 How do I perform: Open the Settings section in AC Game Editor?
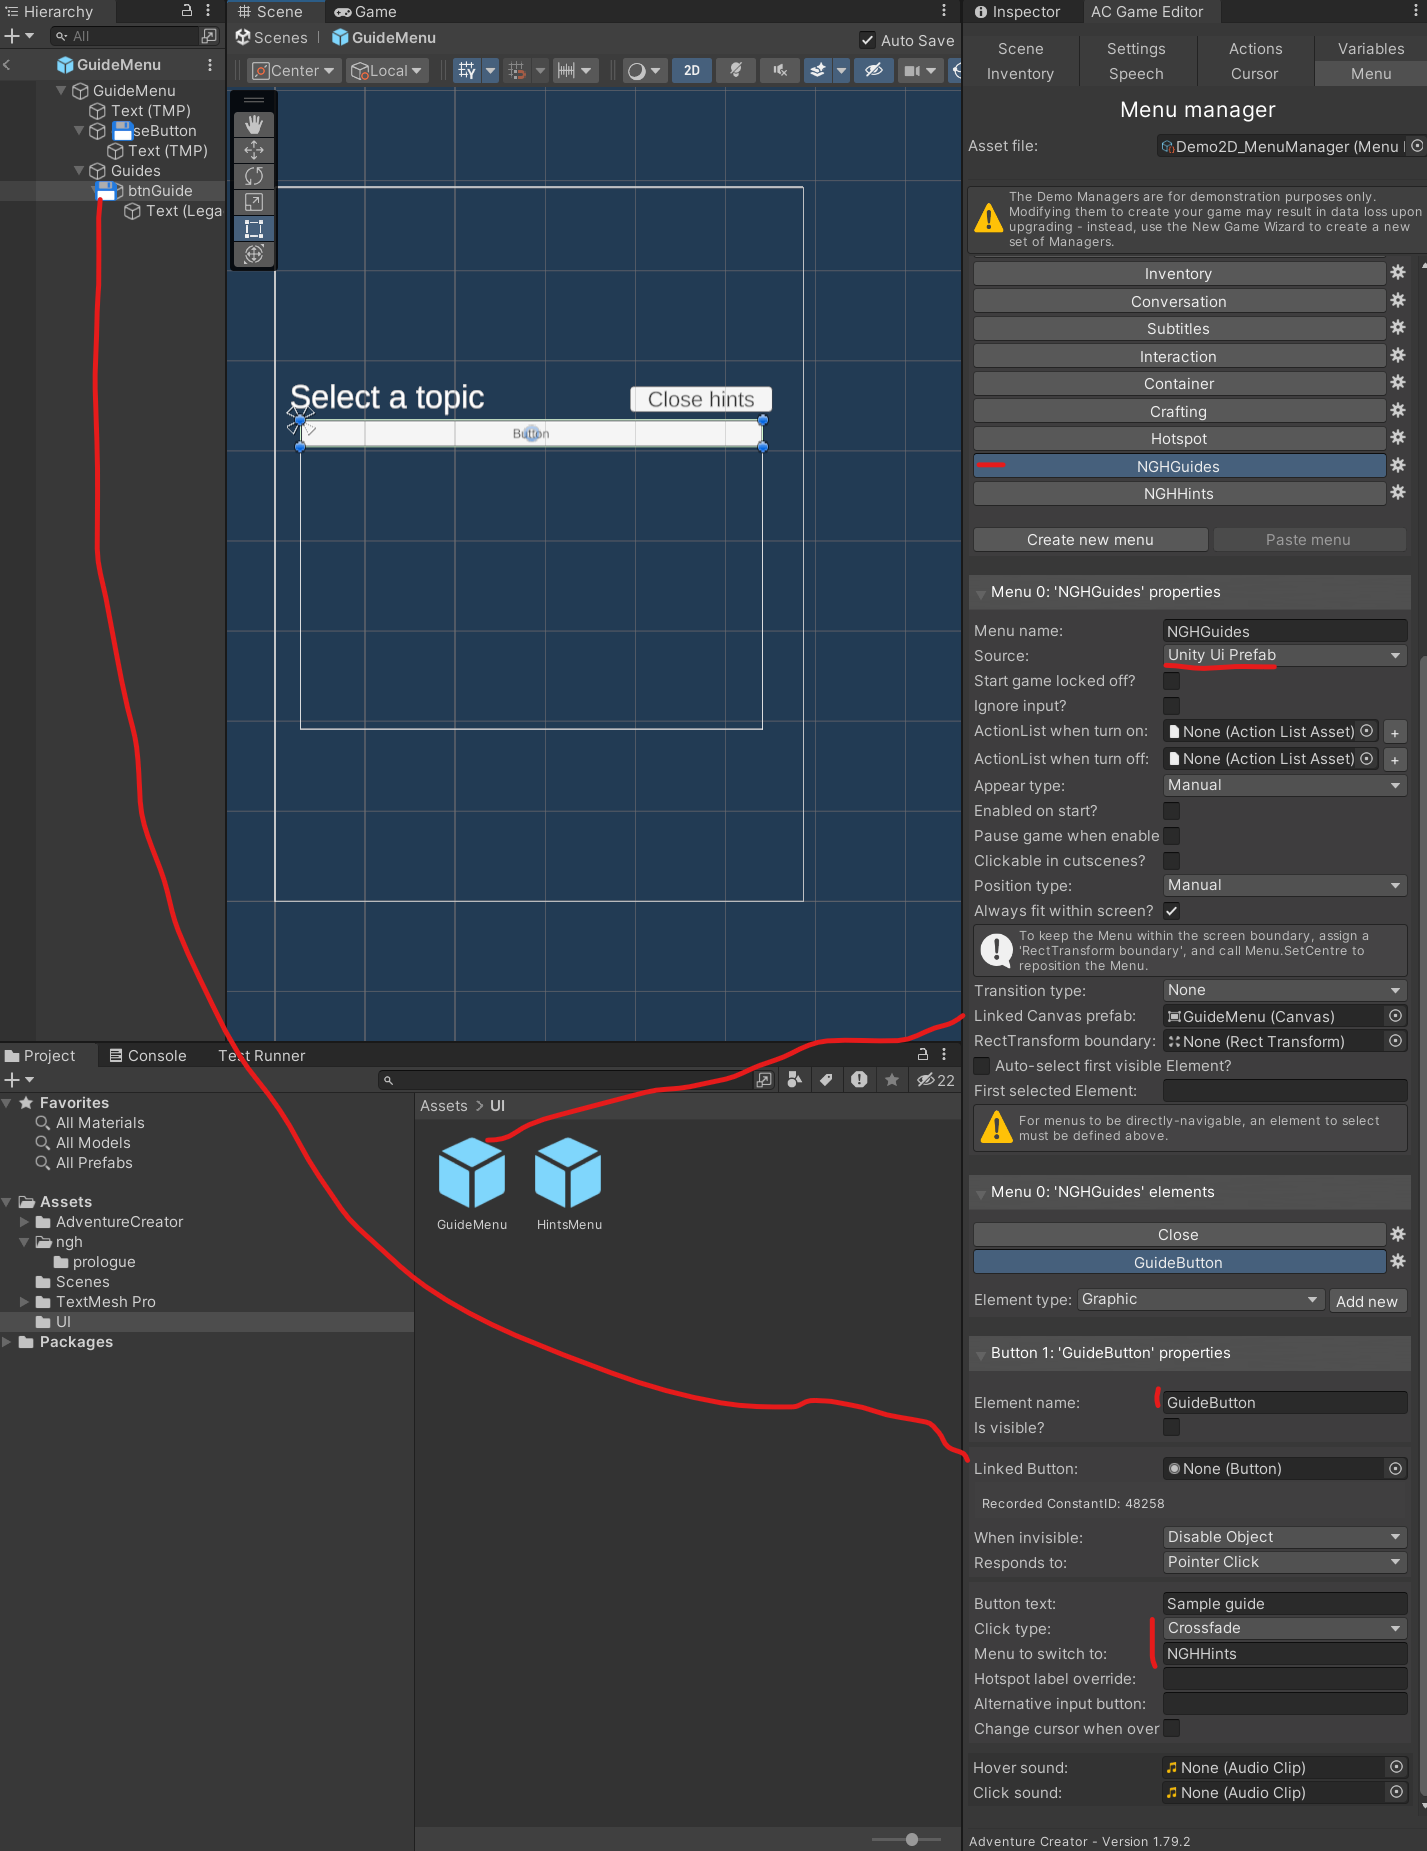(x=1136, y=48)
